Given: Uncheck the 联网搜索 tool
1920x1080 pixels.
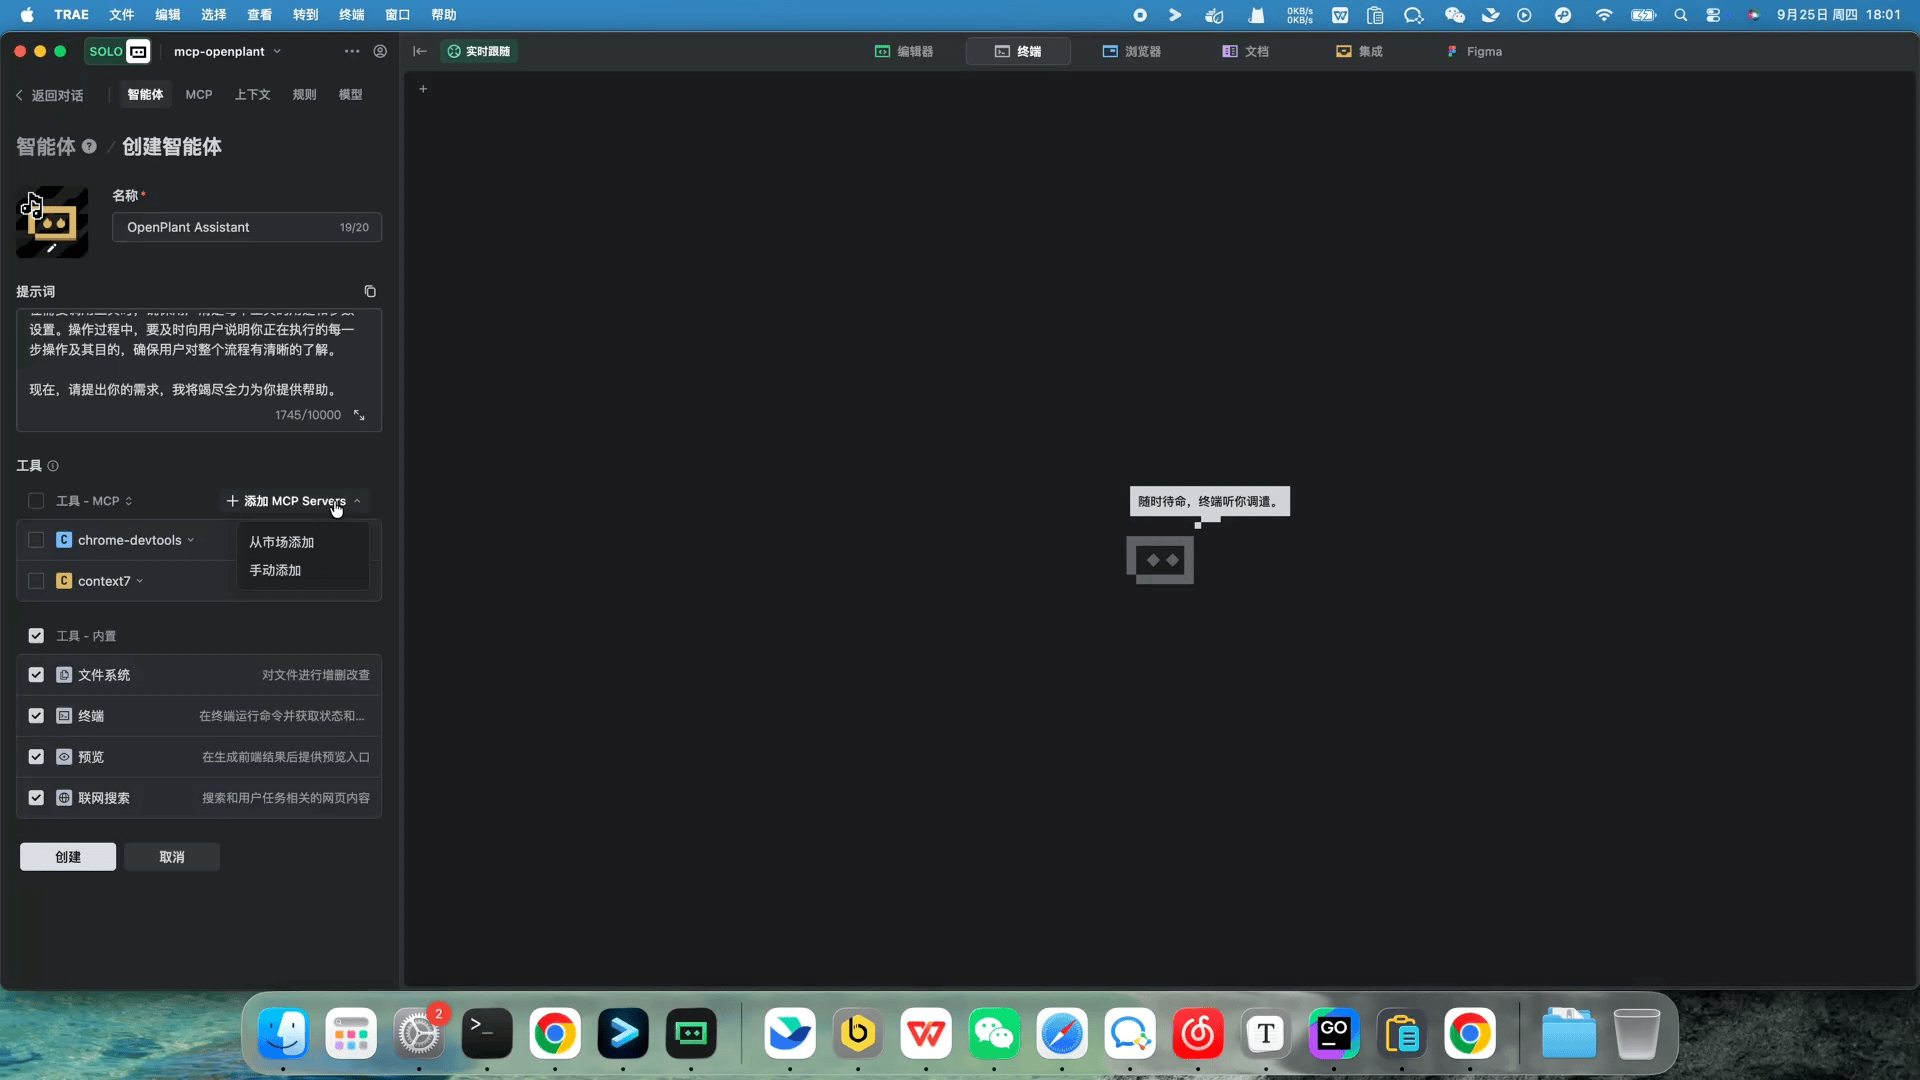Looking at the screenshot, I should pos(36,798).
